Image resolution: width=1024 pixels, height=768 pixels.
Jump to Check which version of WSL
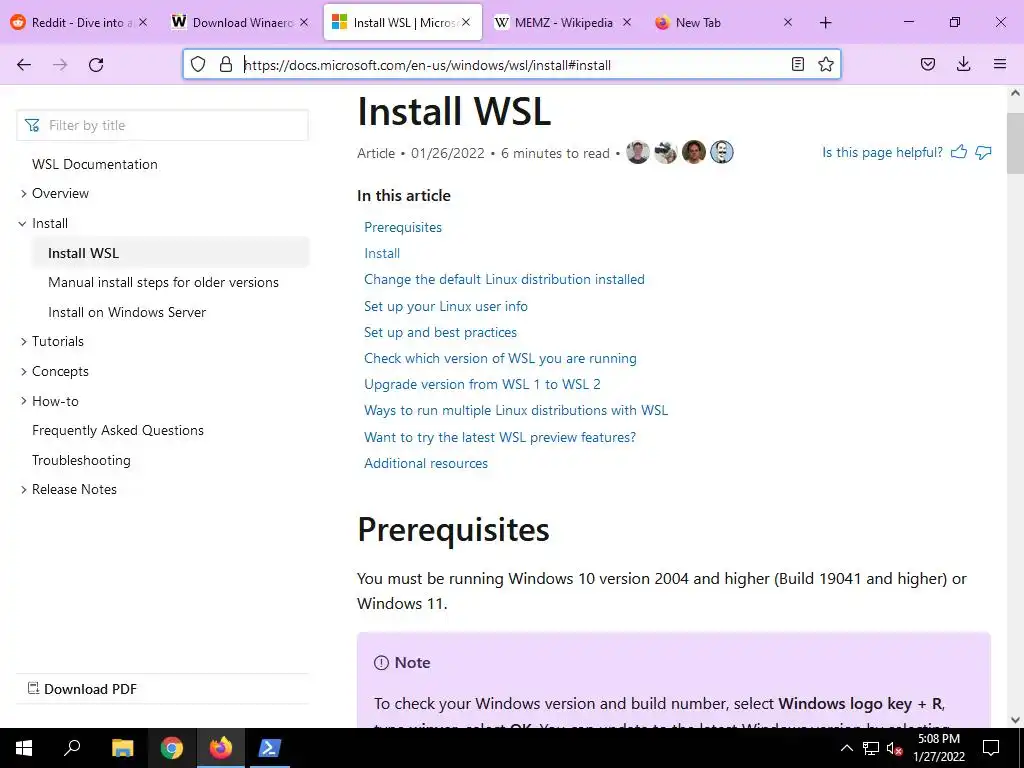[500, 359]
